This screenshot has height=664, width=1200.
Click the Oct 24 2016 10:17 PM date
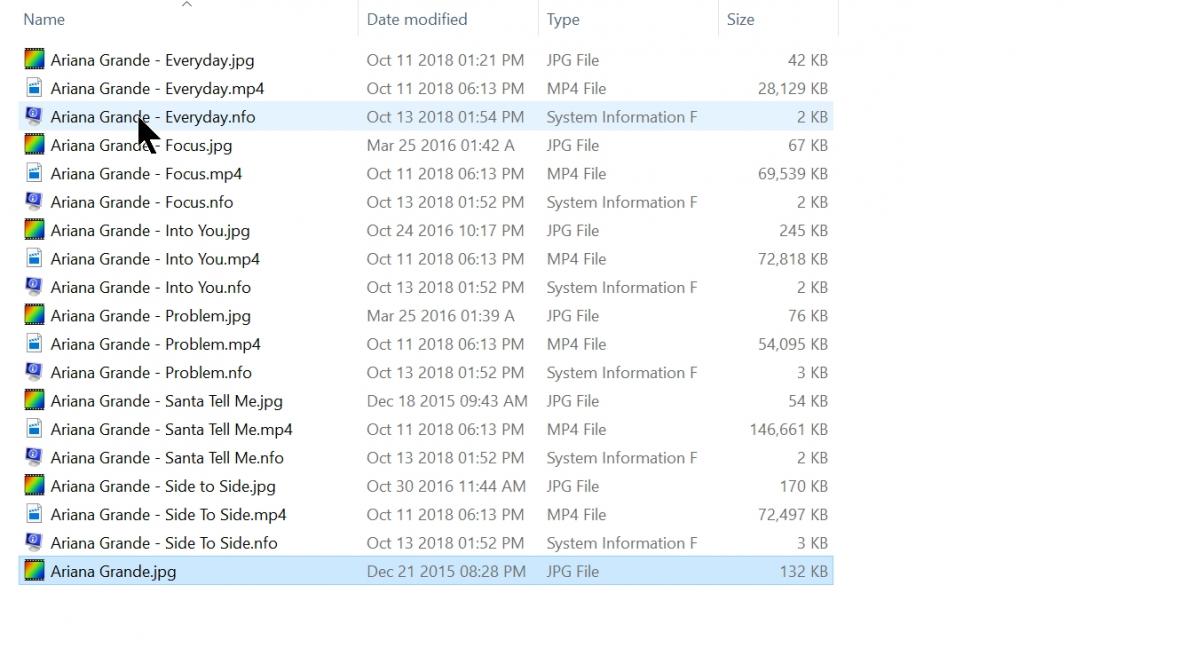(x=445, y=230)
